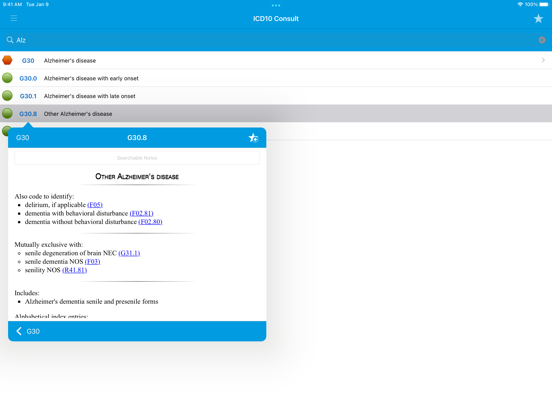Select 'Other Alzheimer's disease' row text
This screenshot has height=414, width=552.
78,114
